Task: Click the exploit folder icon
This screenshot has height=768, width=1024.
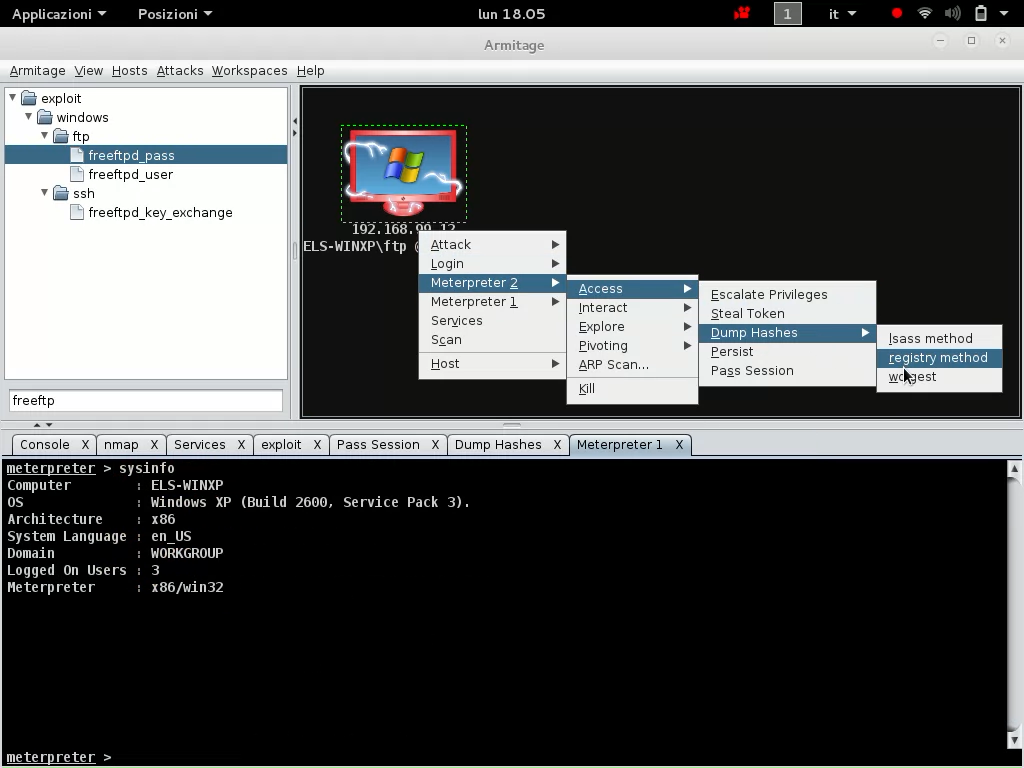Action: 29,99
